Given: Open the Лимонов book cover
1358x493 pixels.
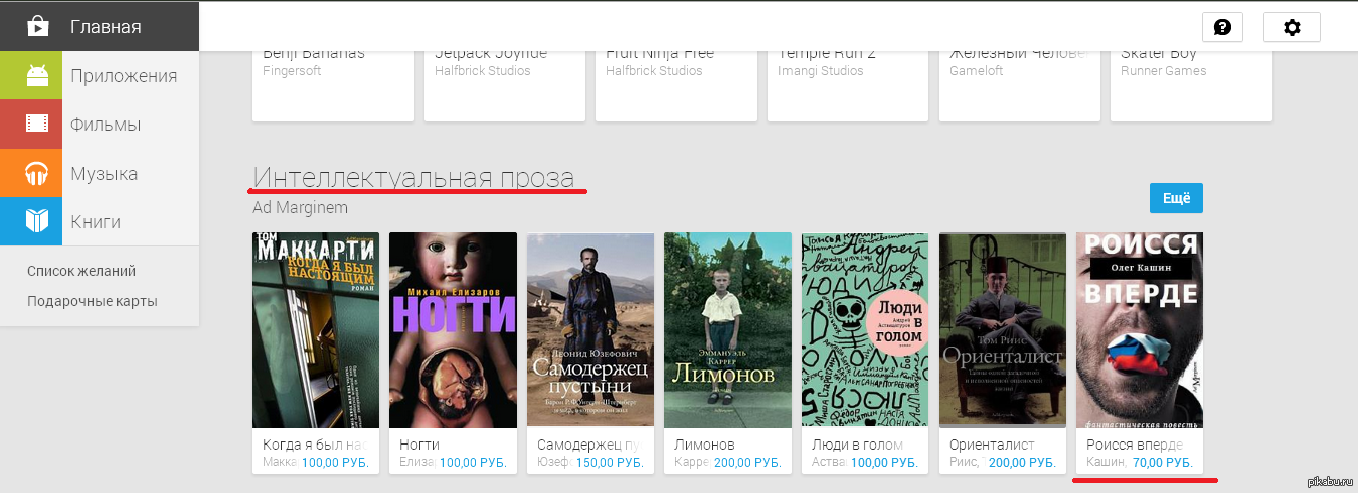Looking at the screenshot, I should 728,330.
